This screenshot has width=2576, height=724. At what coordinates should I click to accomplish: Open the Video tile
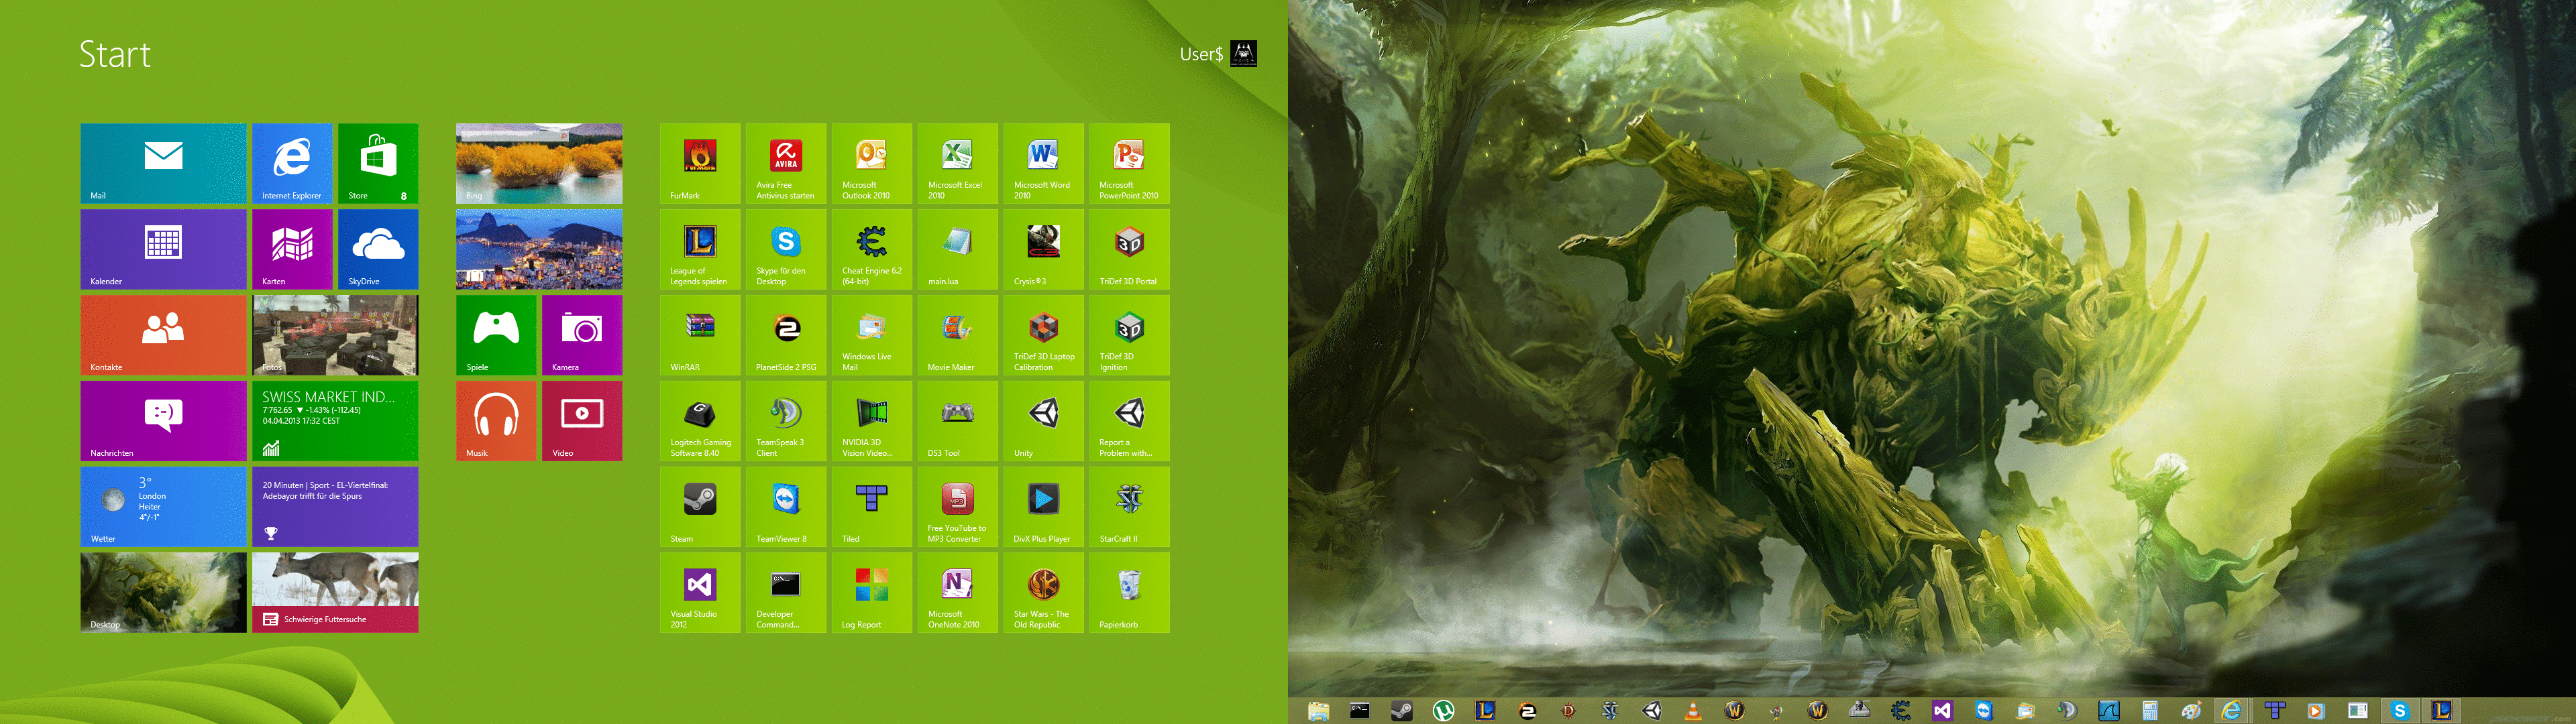582,421
